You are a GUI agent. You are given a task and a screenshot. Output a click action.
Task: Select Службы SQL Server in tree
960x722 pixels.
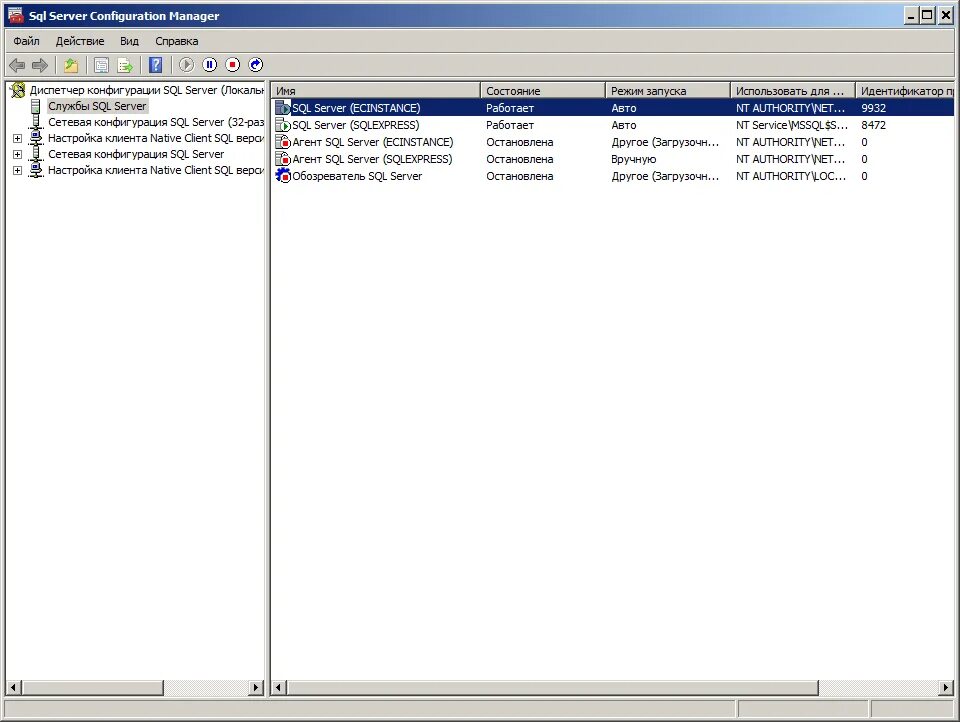pos(97,106)
